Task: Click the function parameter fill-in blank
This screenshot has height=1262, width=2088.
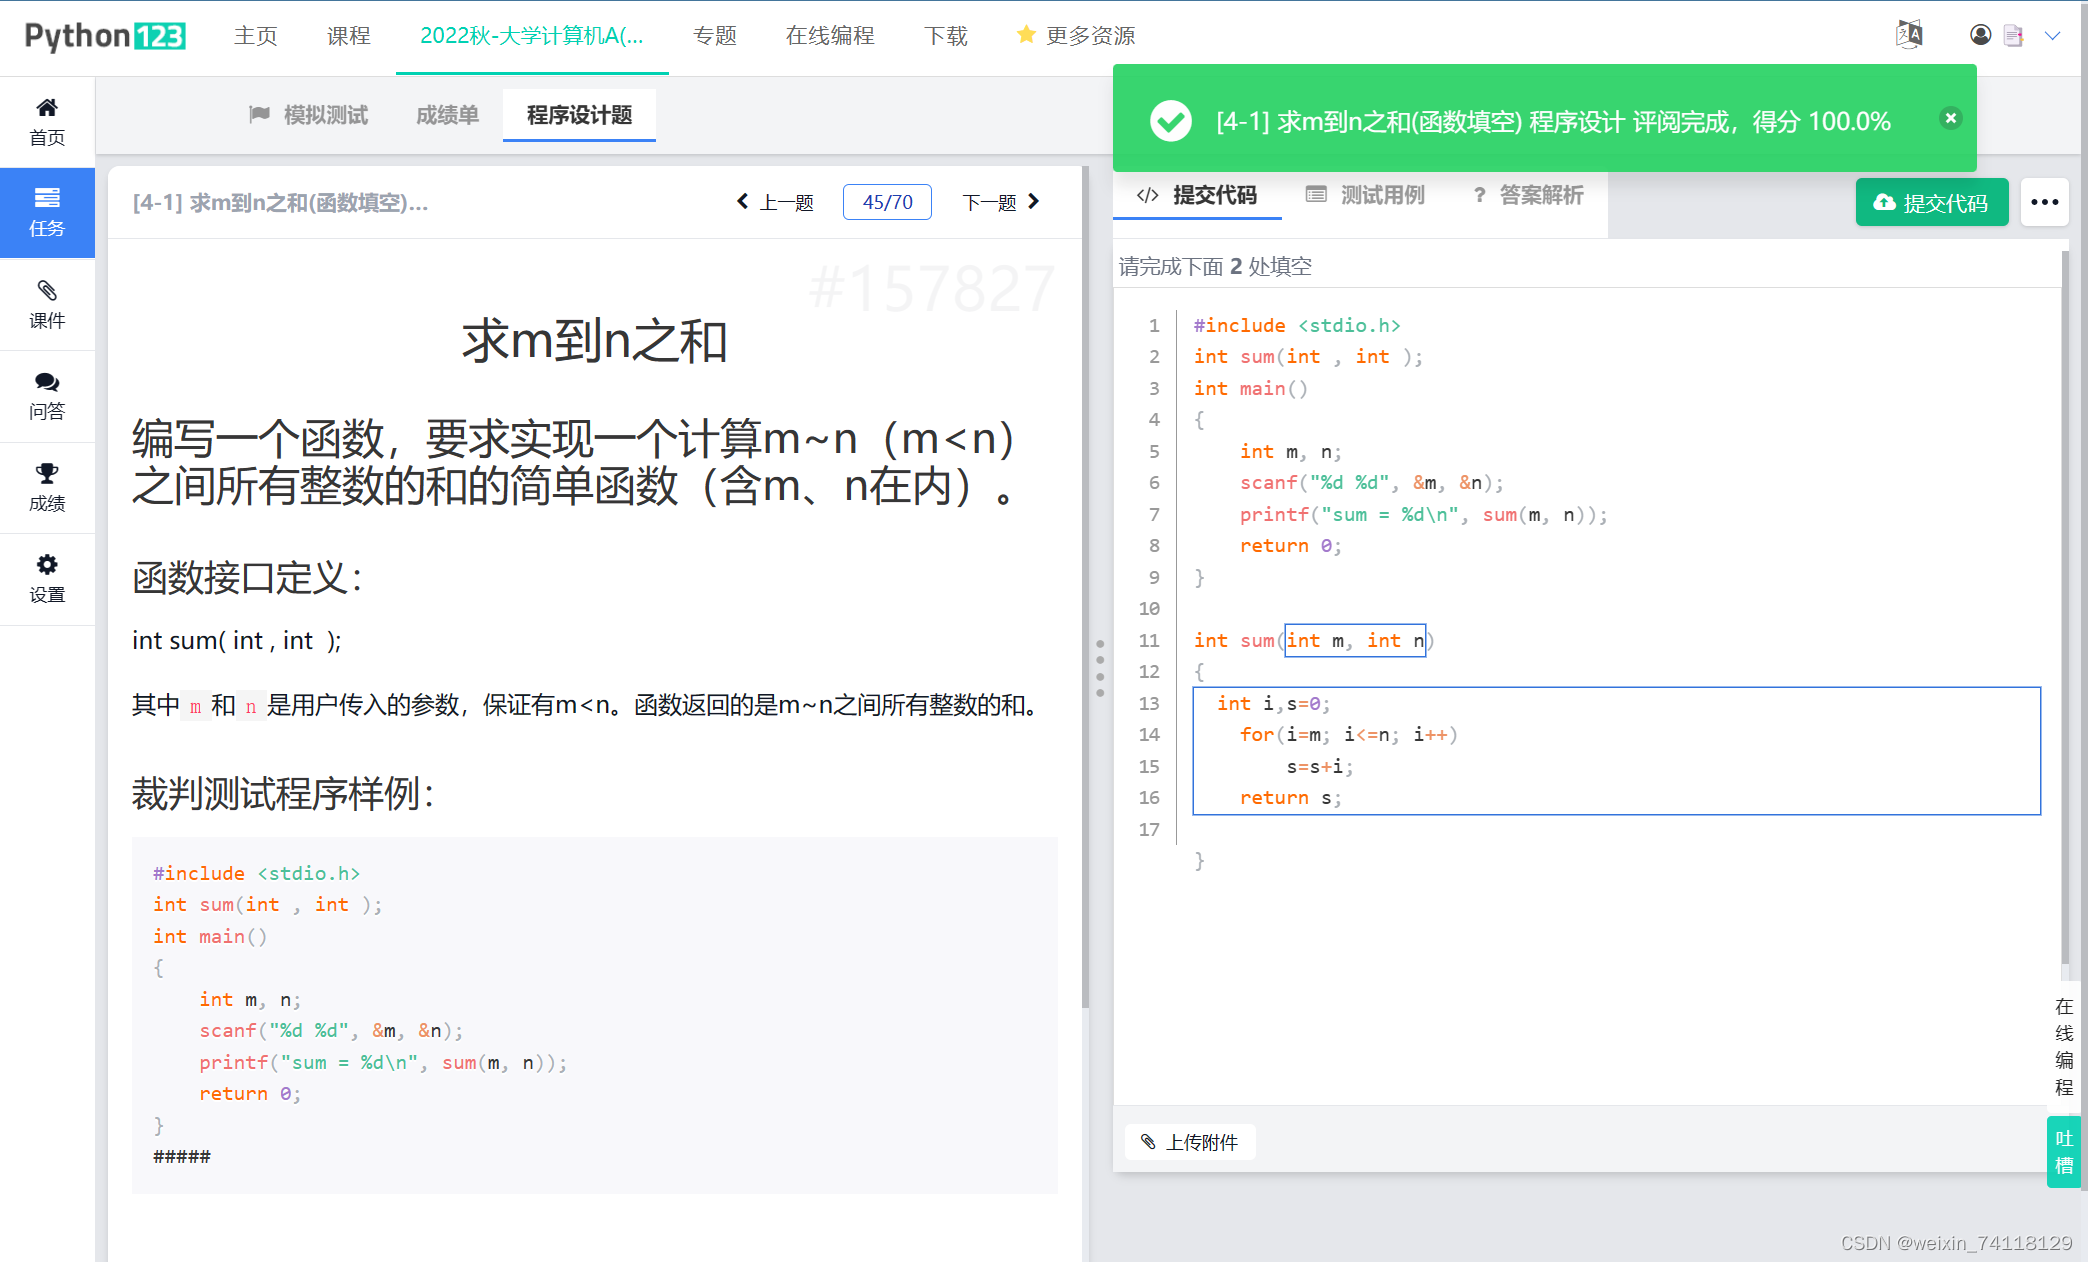Action: click(1355, 640)
